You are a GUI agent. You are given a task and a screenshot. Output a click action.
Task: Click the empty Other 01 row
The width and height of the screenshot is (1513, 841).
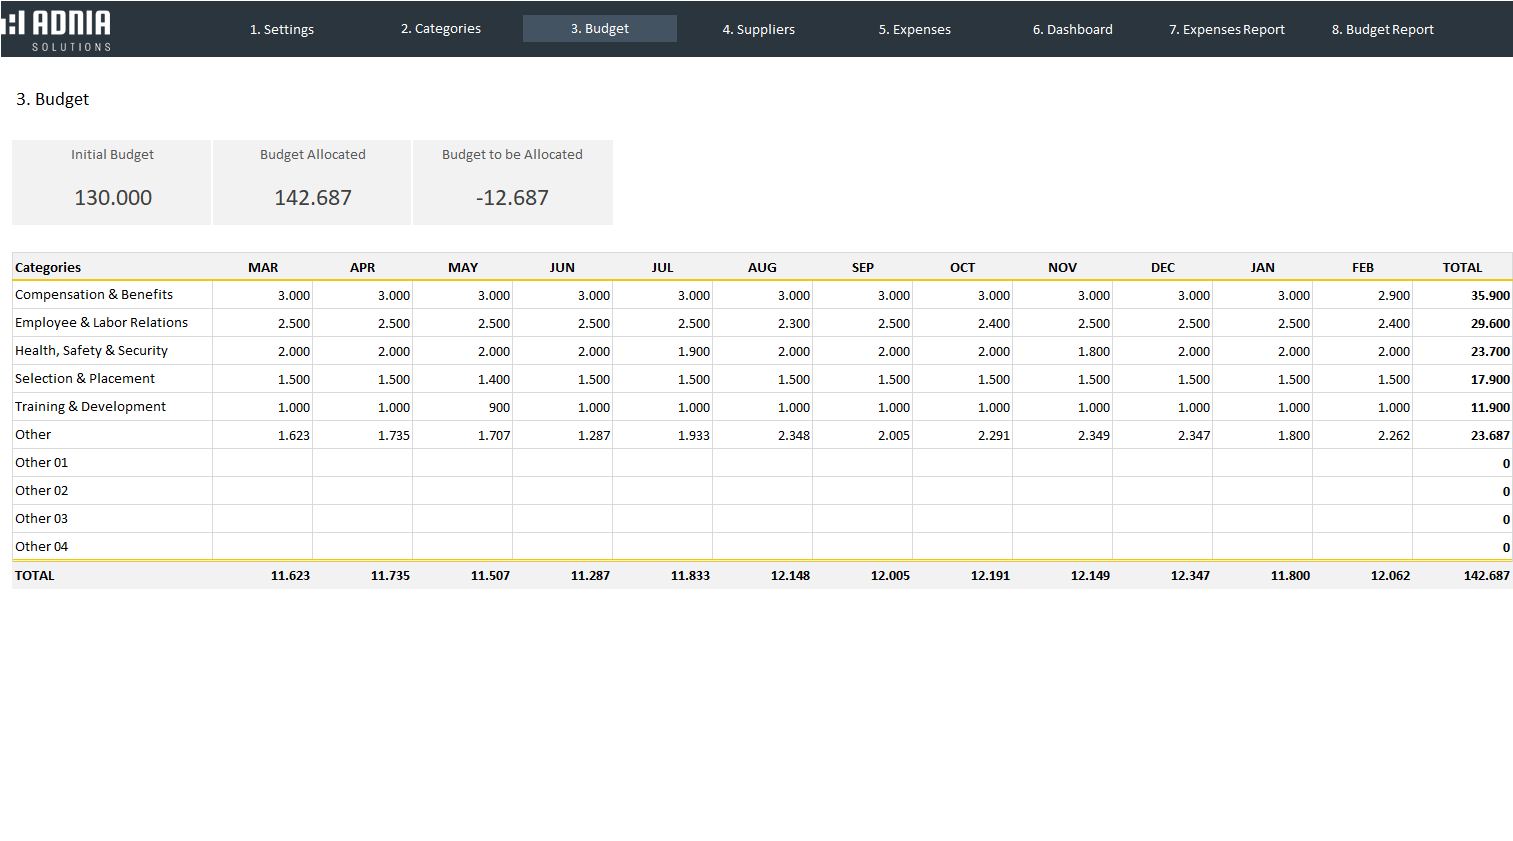pos(41,462)
